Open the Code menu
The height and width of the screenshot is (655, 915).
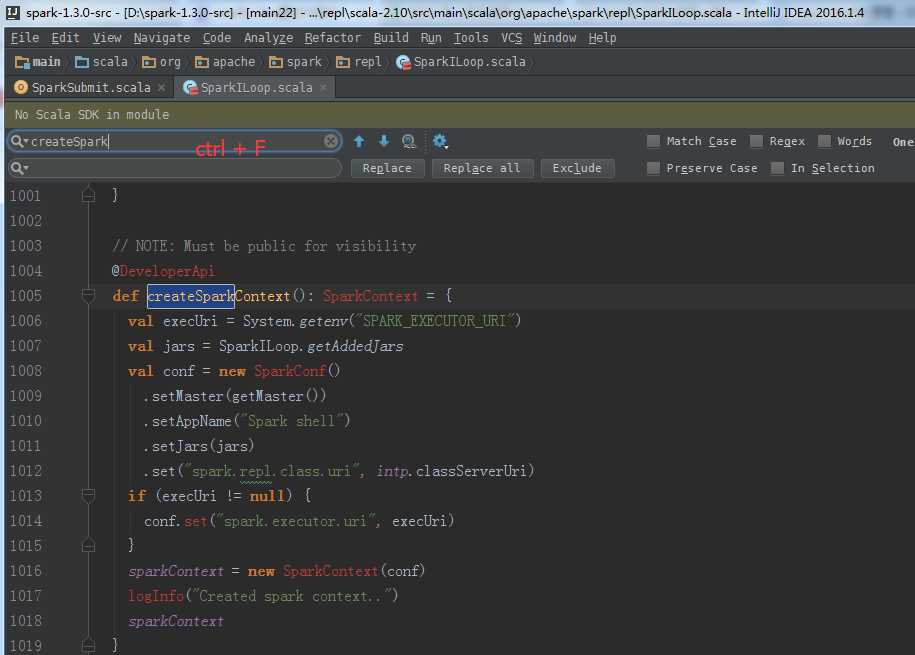[x=216, y=38]
